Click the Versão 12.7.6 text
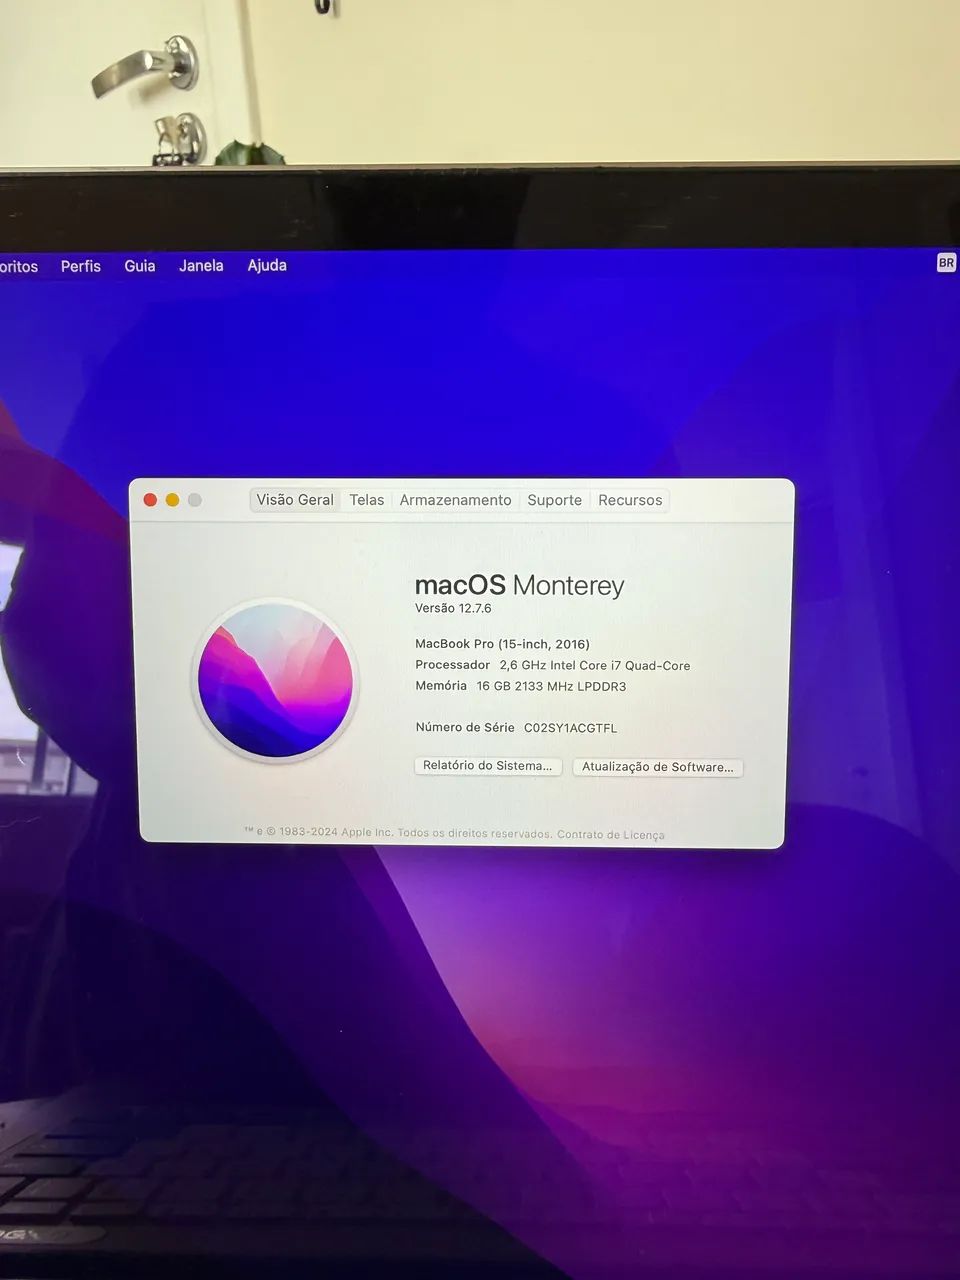 point(453,608)
